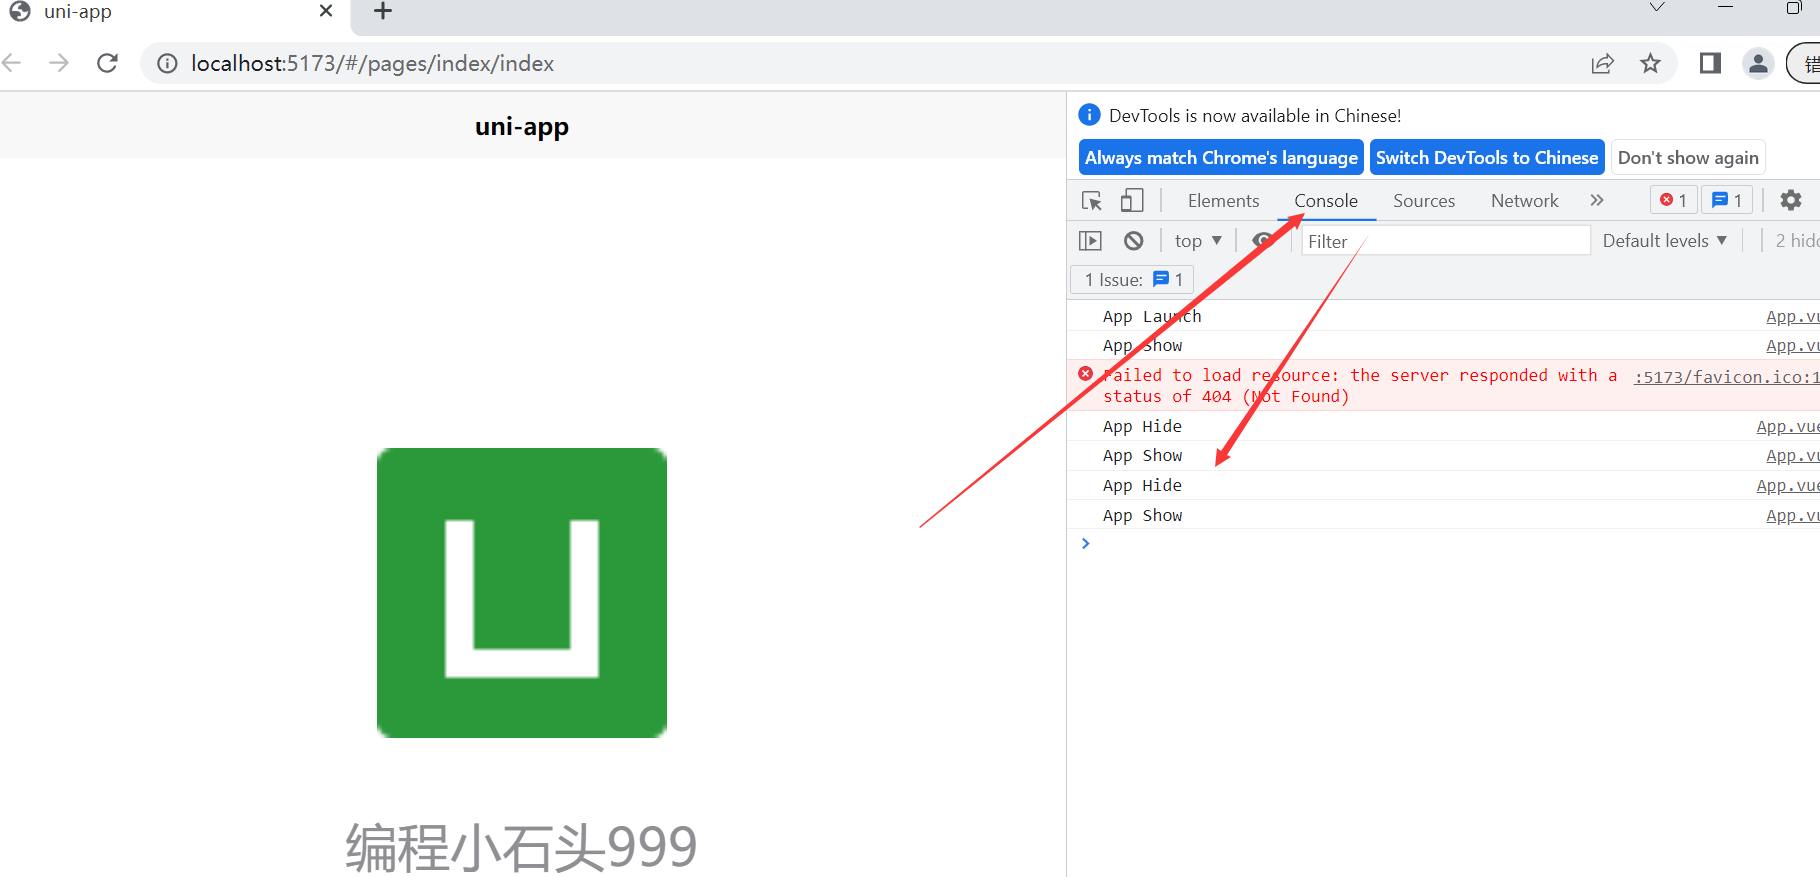Viewport: 1820px width, 877px height.
Task: Click the 编程小石头999 title text
Action: 521,847
